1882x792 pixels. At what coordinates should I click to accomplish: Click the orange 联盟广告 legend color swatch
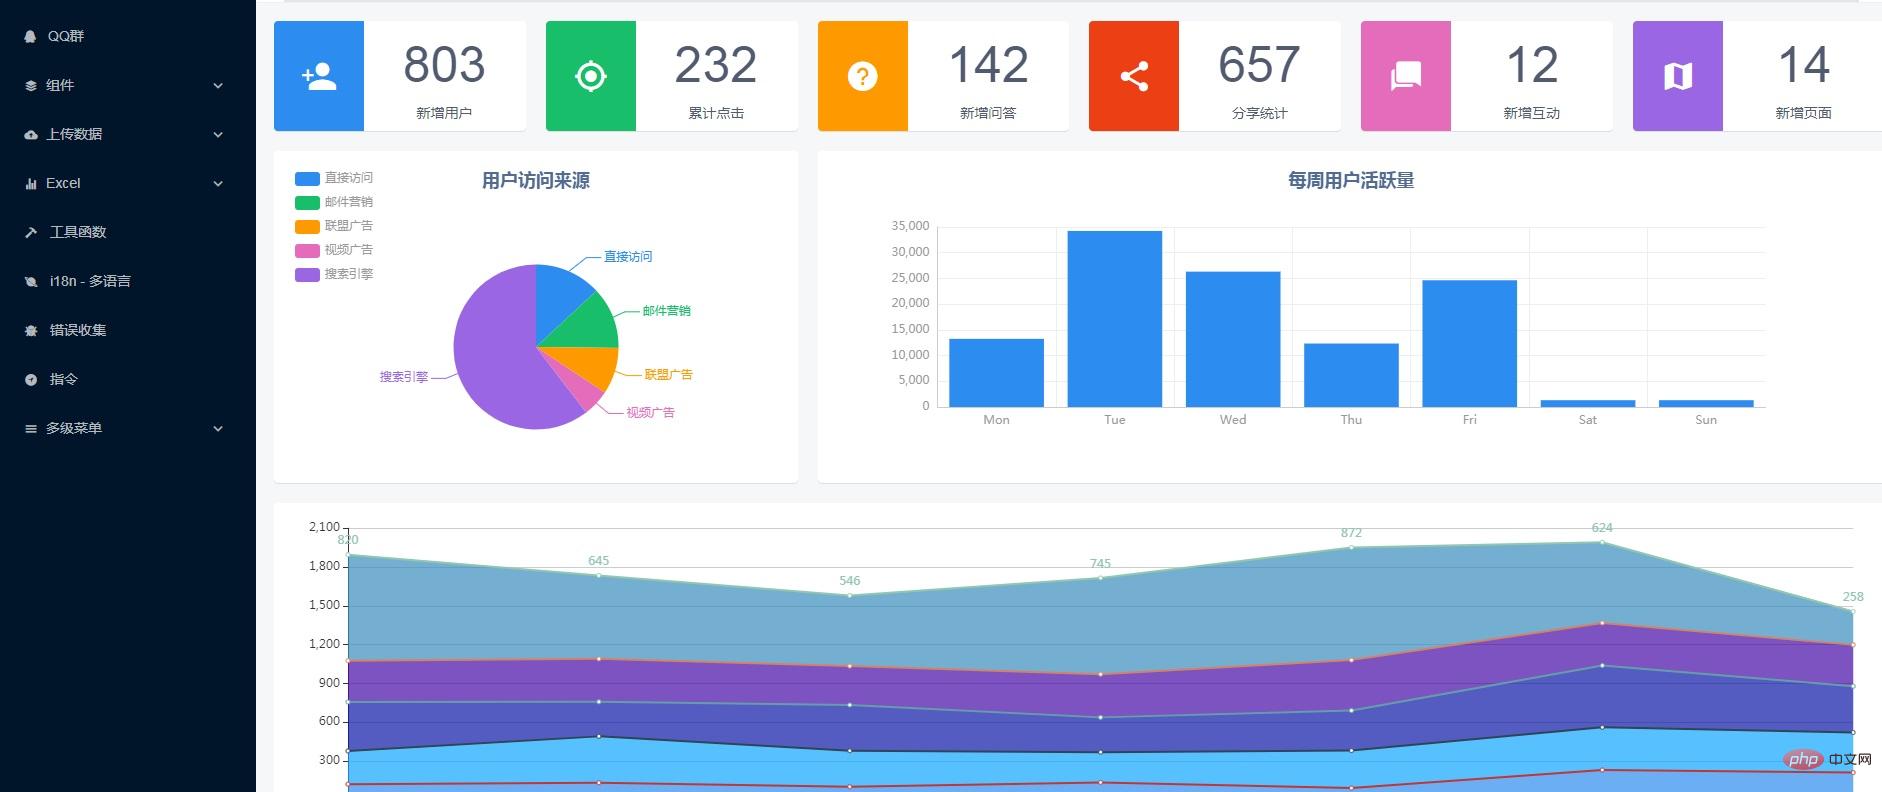(307, 226)
